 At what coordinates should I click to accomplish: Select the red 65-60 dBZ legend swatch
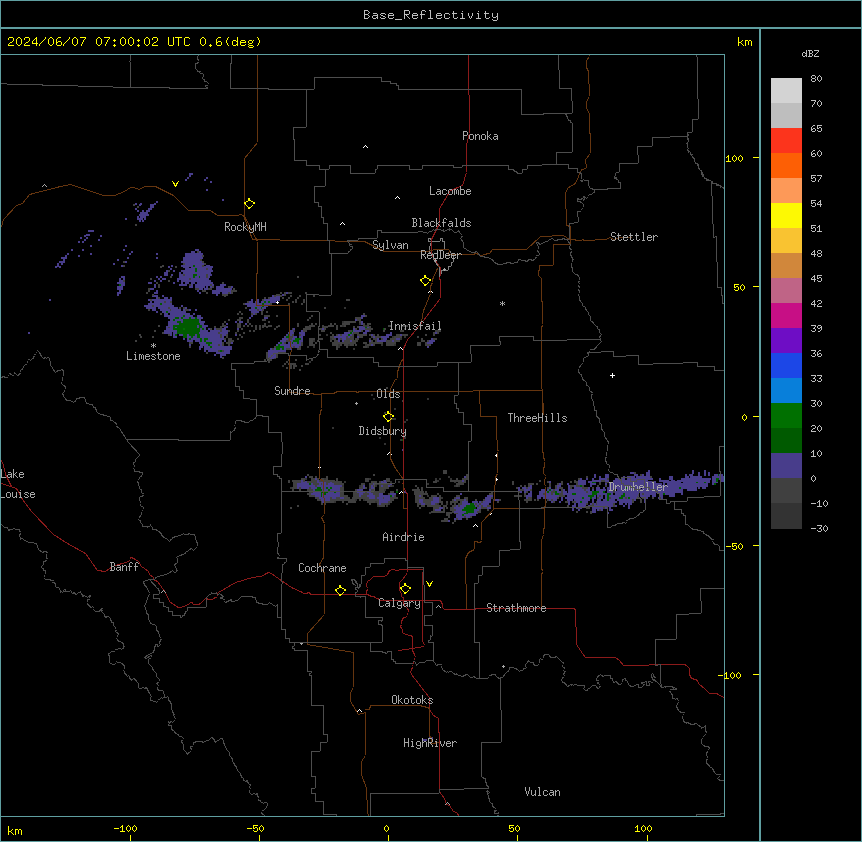tap(786, 141)
